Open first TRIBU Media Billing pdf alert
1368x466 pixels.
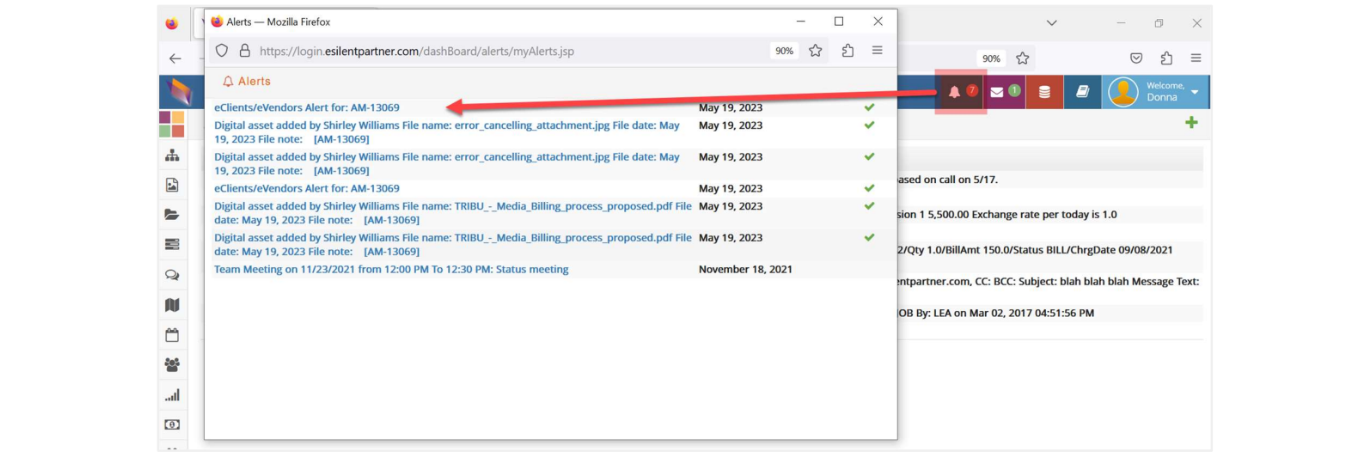click(x=453, y=213)
